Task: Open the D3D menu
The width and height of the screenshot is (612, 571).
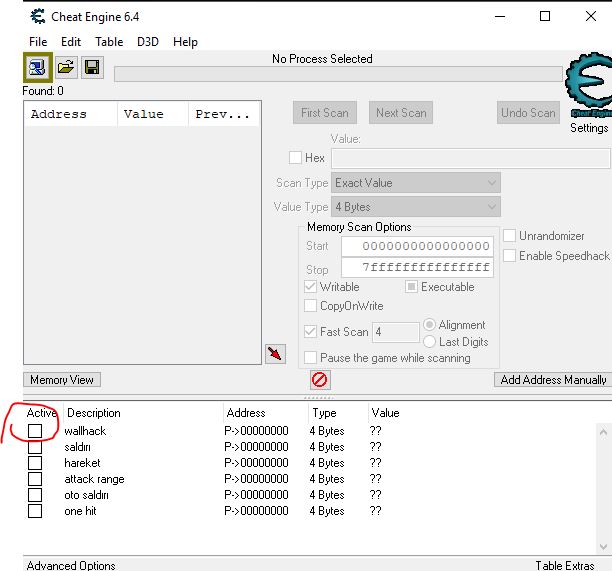Action: (148, 42)
